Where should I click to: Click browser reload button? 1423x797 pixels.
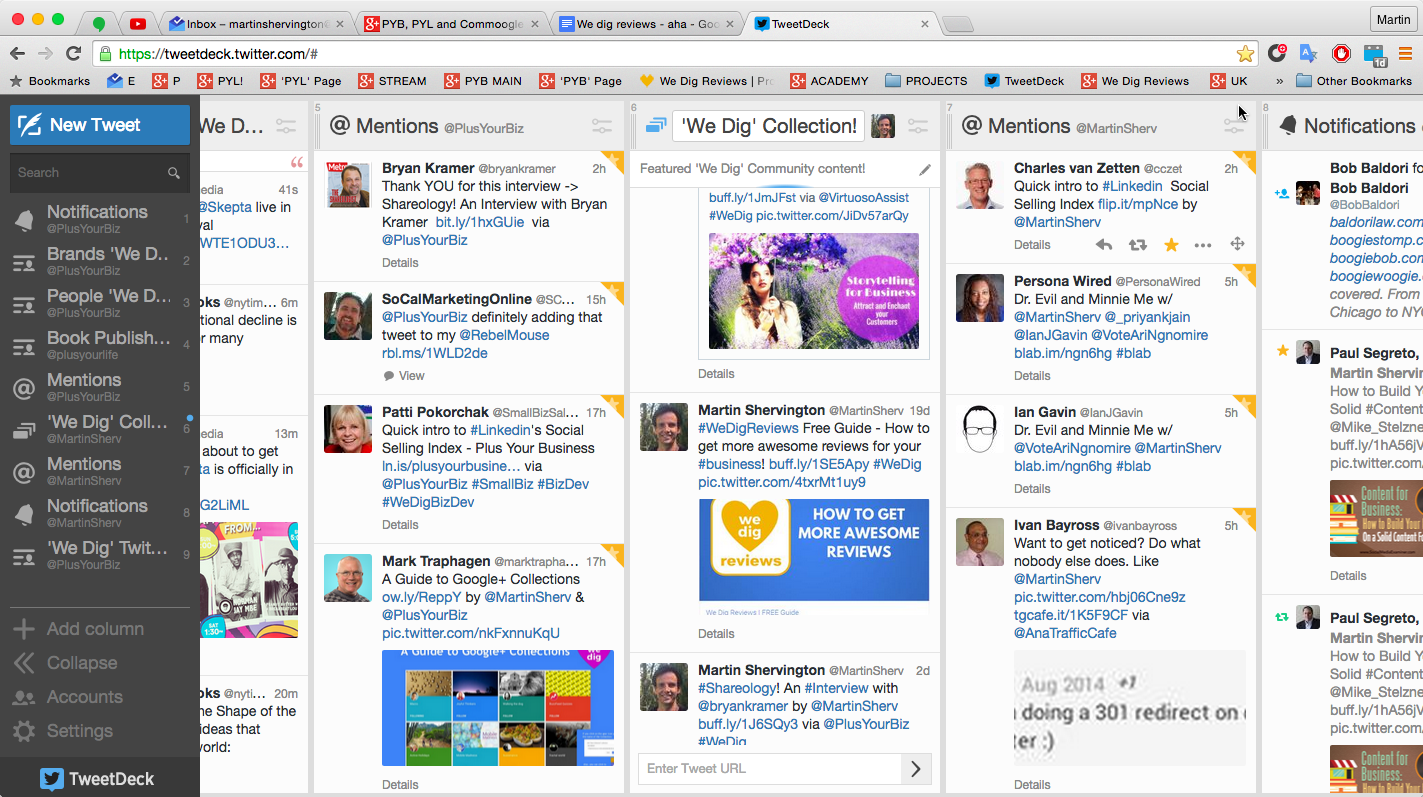(x=73, y=54)
